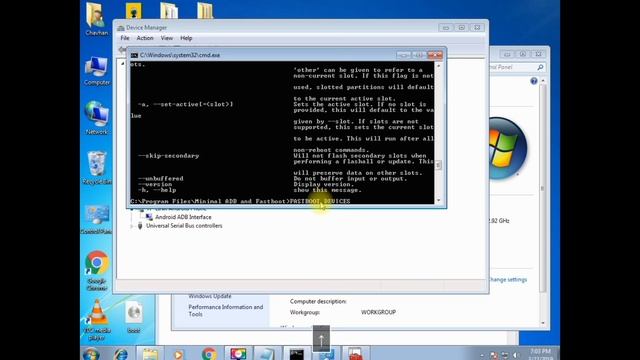This screenshot has width=640, height=360.
Task: Maximize the Device Manager window
Action: pos(461,28)
